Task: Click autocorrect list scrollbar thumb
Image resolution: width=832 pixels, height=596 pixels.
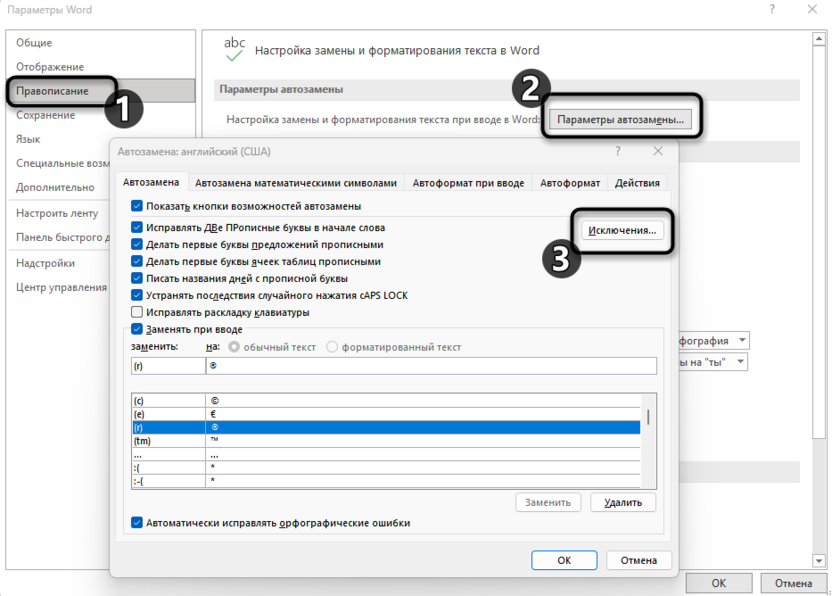Action: point(648,417)
